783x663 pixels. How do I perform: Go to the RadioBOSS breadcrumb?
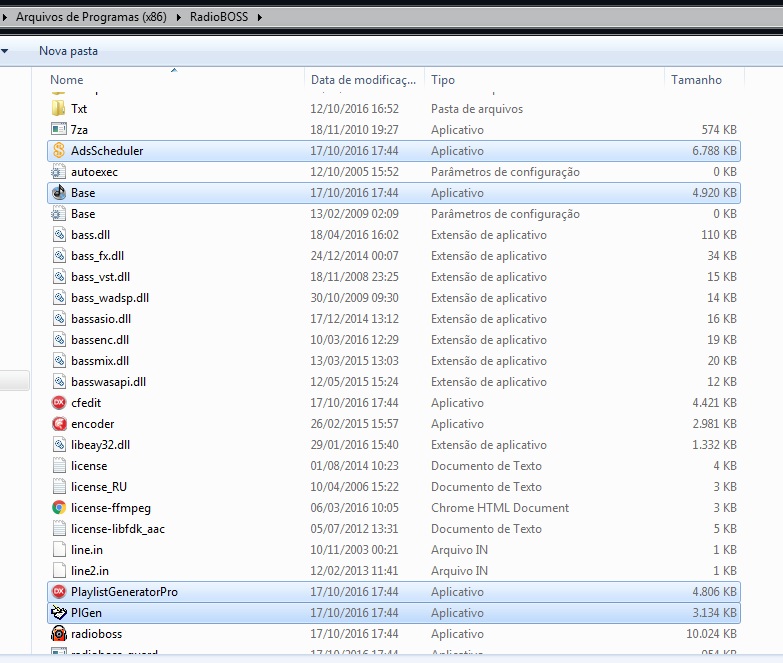point(219,17)
